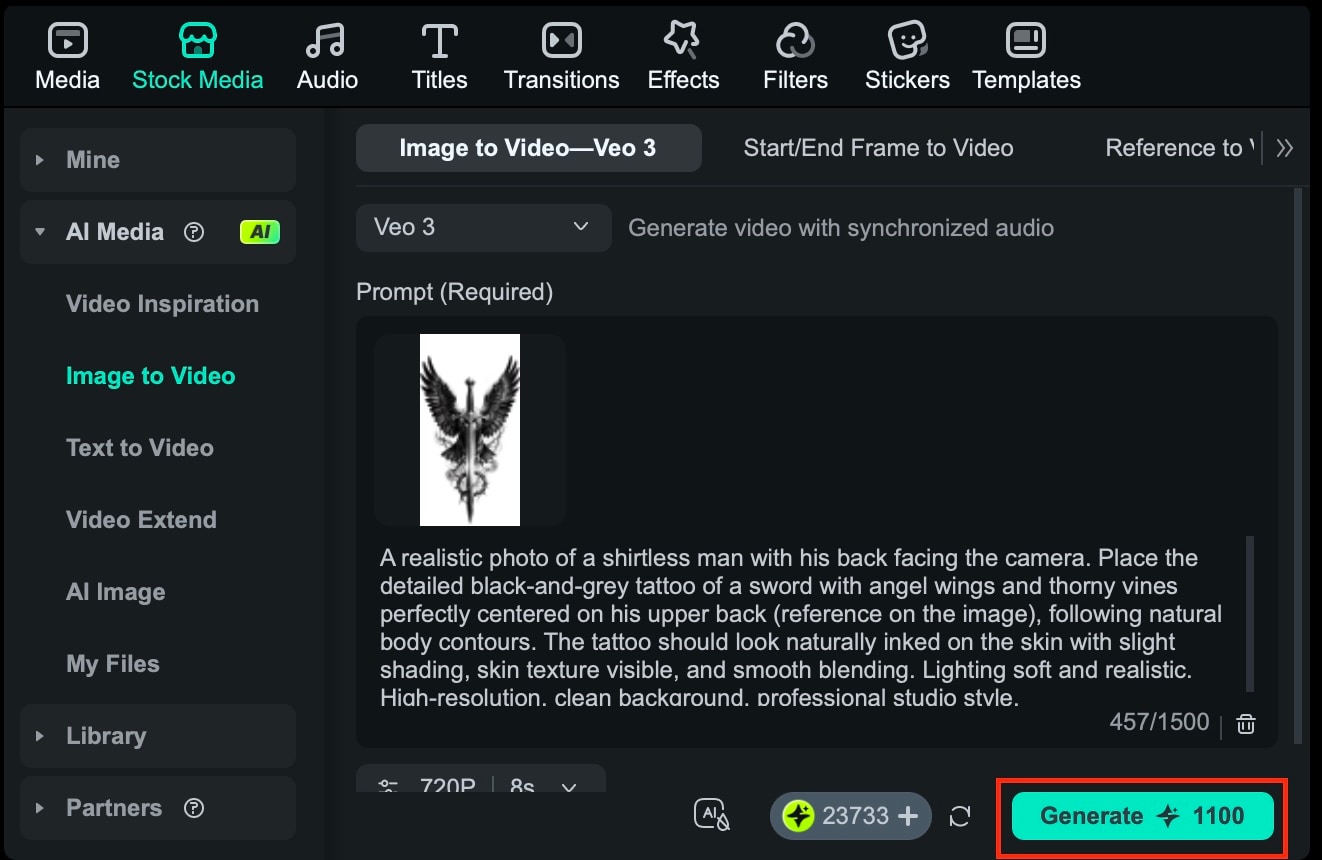Image resolution: width=1322 pixels, height=860 pixels.
Task: Click the AI watermark removal icon
Action: click(x=710, y=815)
